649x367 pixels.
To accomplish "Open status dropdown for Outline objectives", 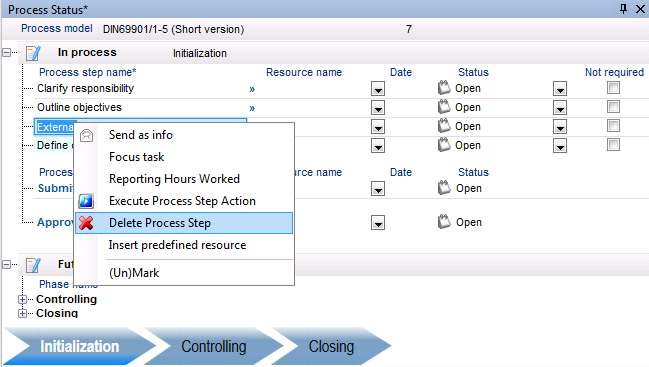I will pos(560,108).
